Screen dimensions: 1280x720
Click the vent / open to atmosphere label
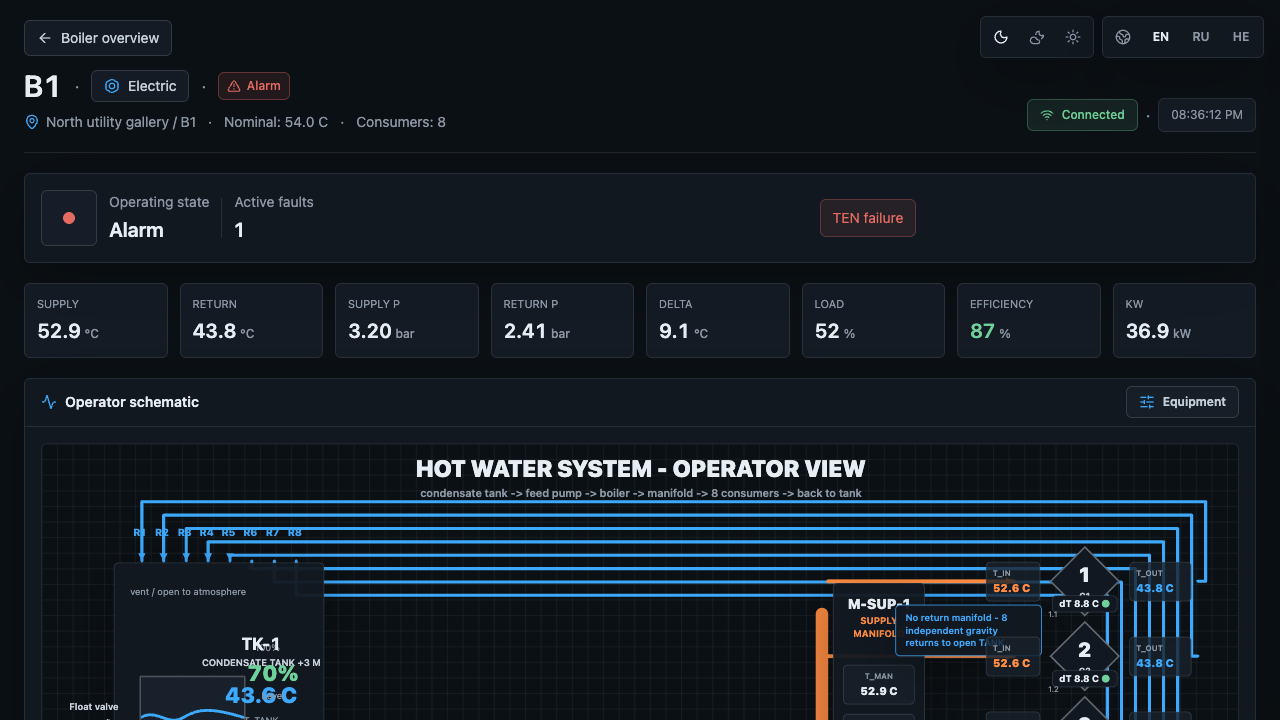pos(188,592)
